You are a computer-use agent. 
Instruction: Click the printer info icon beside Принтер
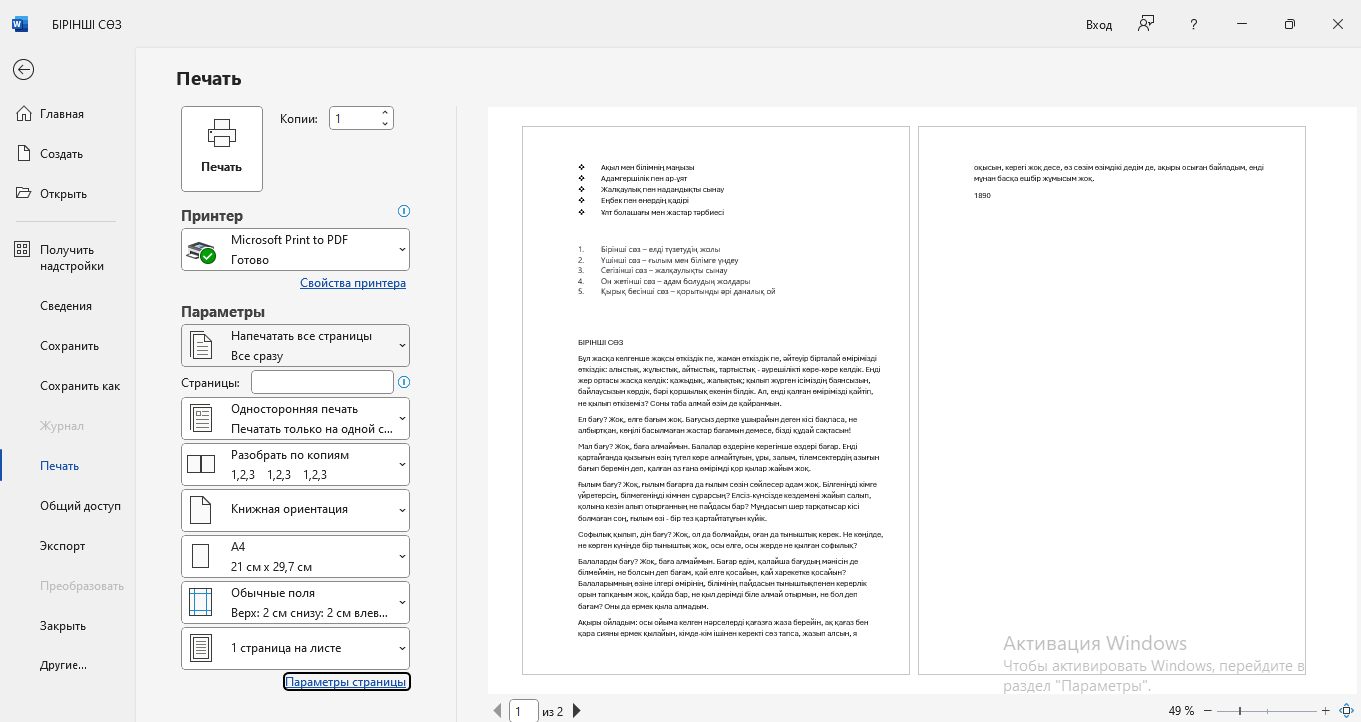404,211
